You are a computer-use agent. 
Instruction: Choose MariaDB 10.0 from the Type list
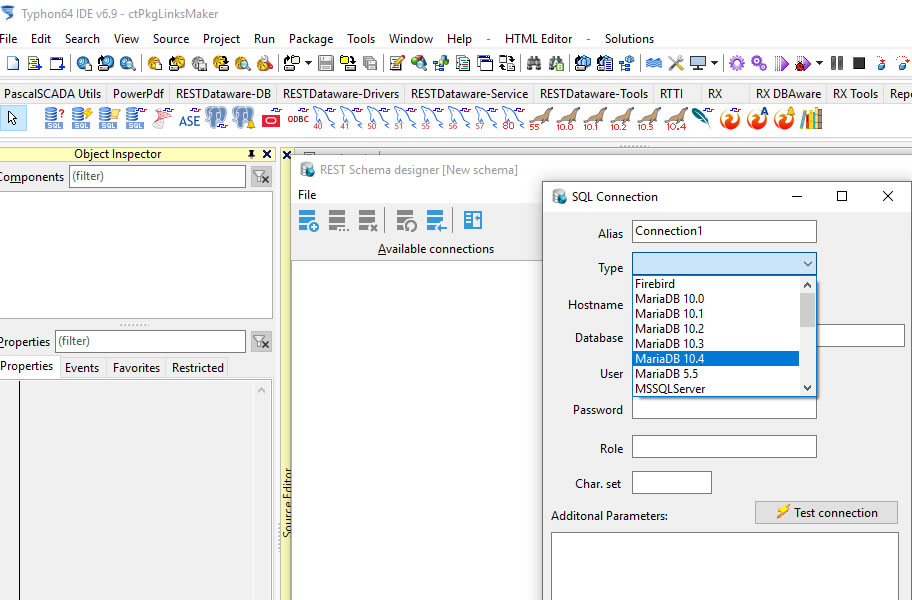pos(715,299)
